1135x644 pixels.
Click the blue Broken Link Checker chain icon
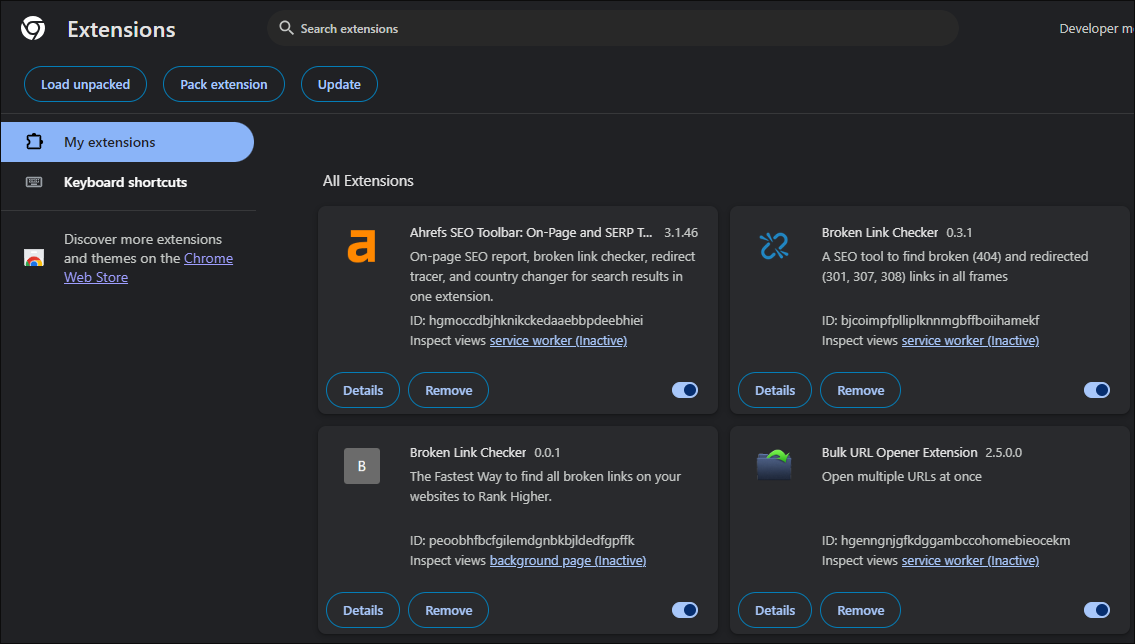pyautogui.click(x=773, y=245)
